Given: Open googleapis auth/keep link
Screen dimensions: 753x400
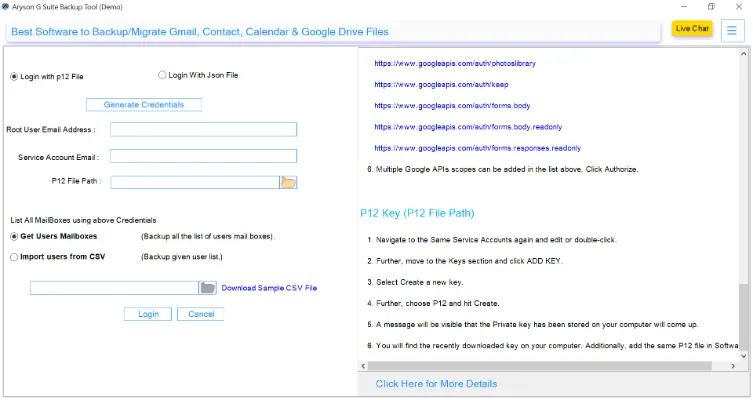Looking at the screenshot, I should pos(441,85).
